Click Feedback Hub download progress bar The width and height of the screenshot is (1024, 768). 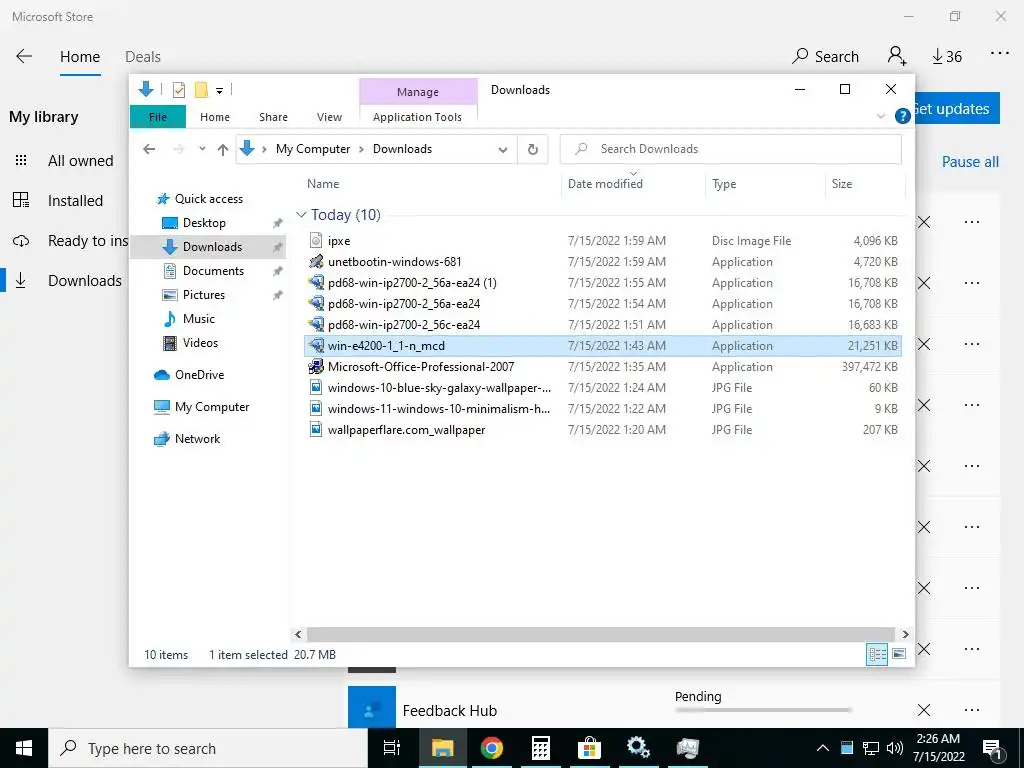(x=763, y=710)
